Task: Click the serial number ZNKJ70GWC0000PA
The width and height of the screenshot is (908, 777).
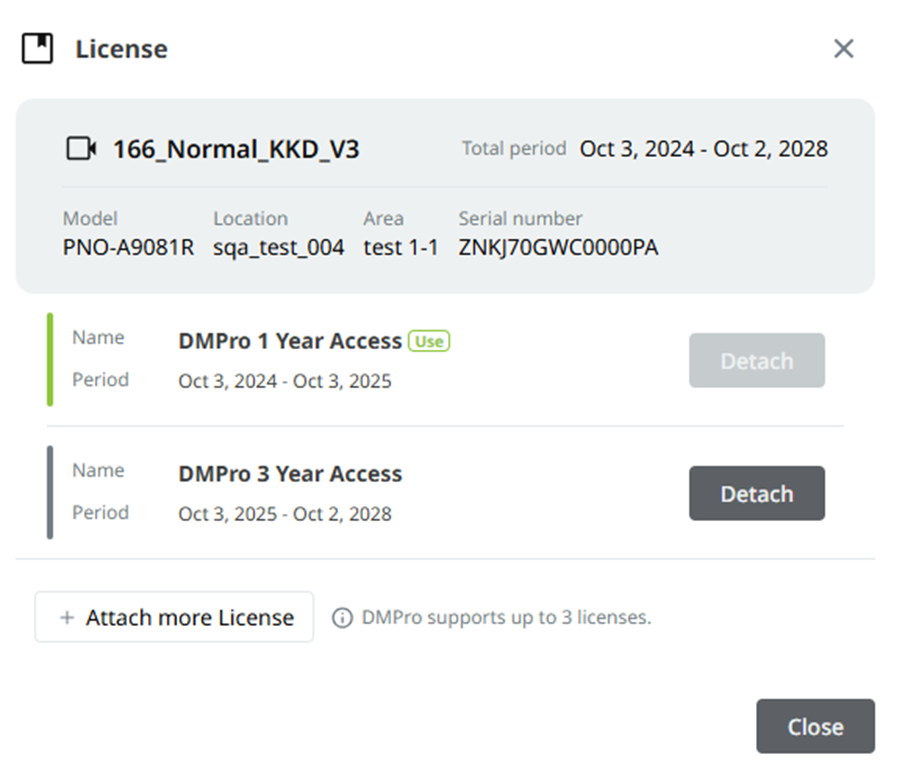Action: coord(558,248)
